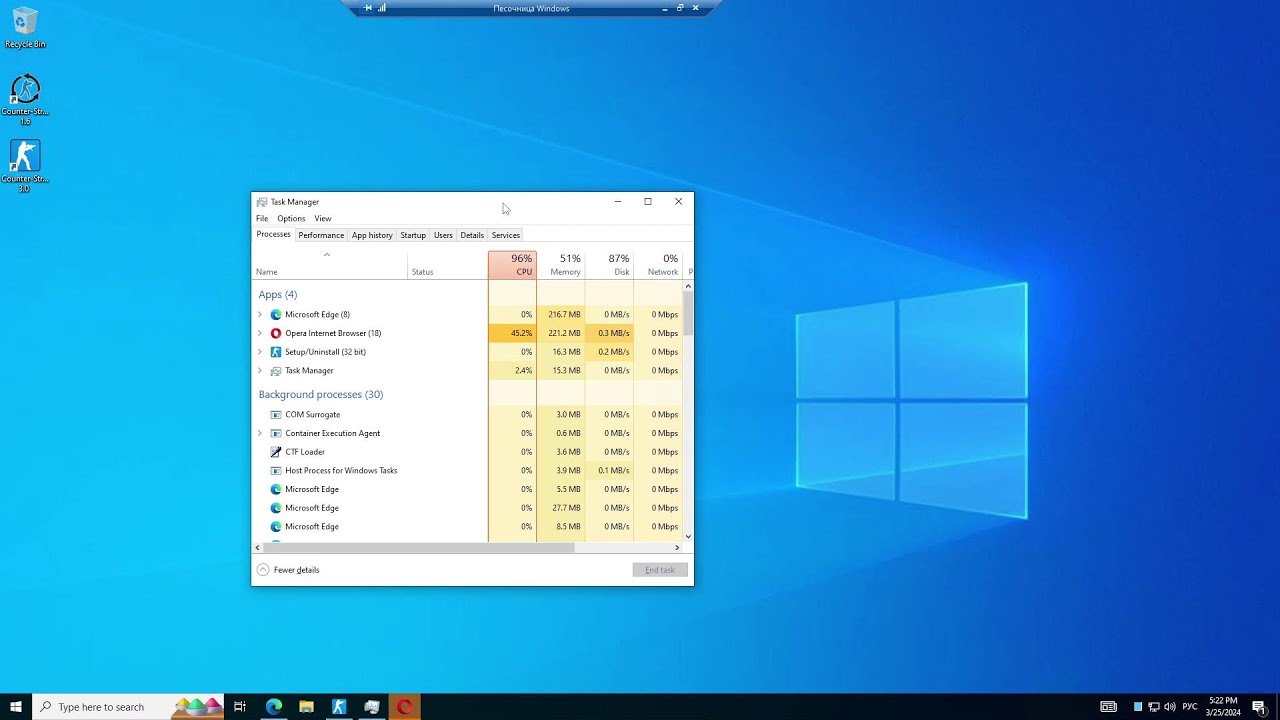The height and width of the screenshot is (720, 1280).
Task: Select the Background processes (30) heading
Action: click(320, 394)
